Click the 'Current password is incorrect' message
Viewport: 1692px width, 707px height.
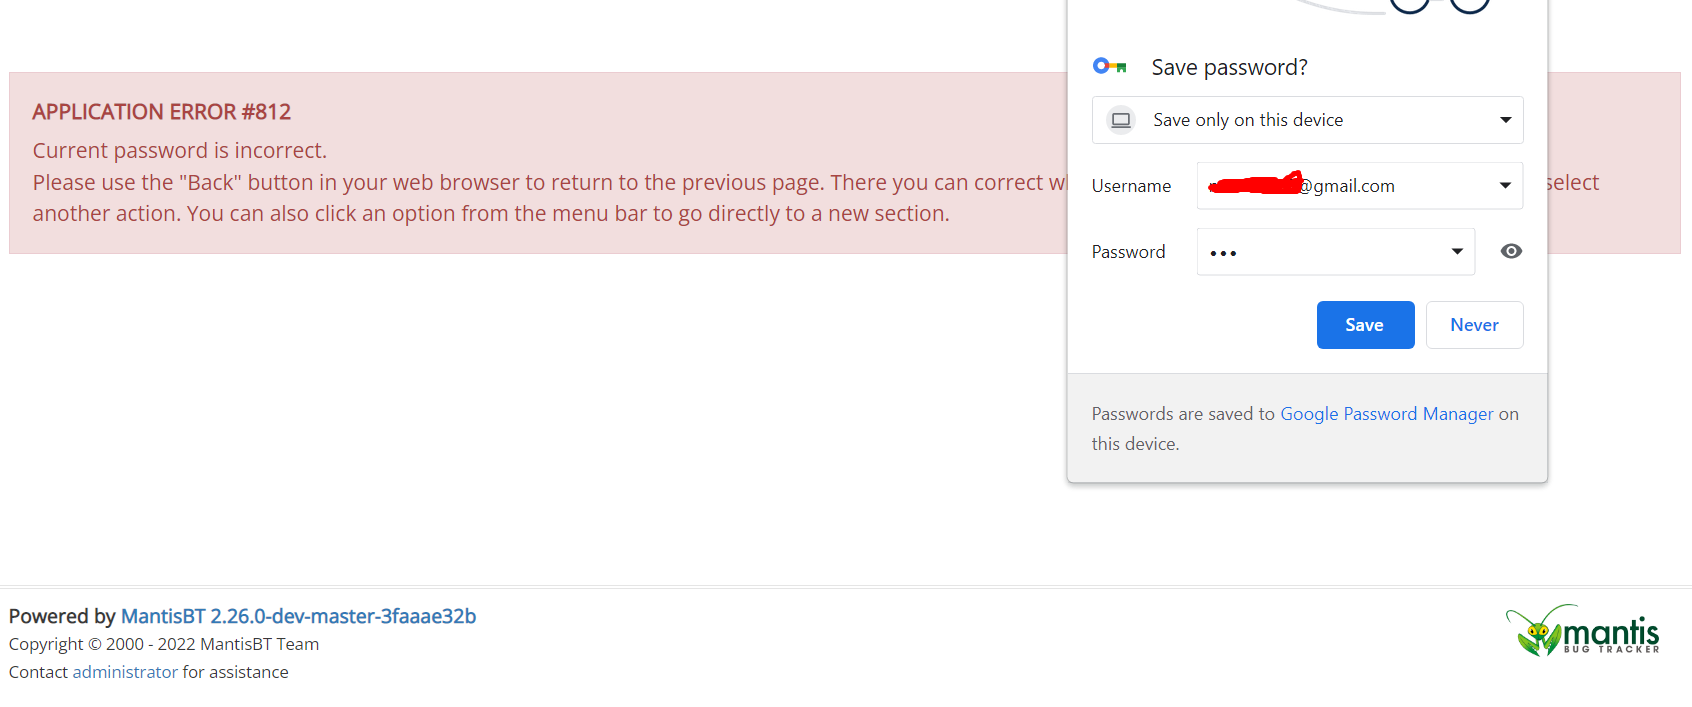click(180, 151)
